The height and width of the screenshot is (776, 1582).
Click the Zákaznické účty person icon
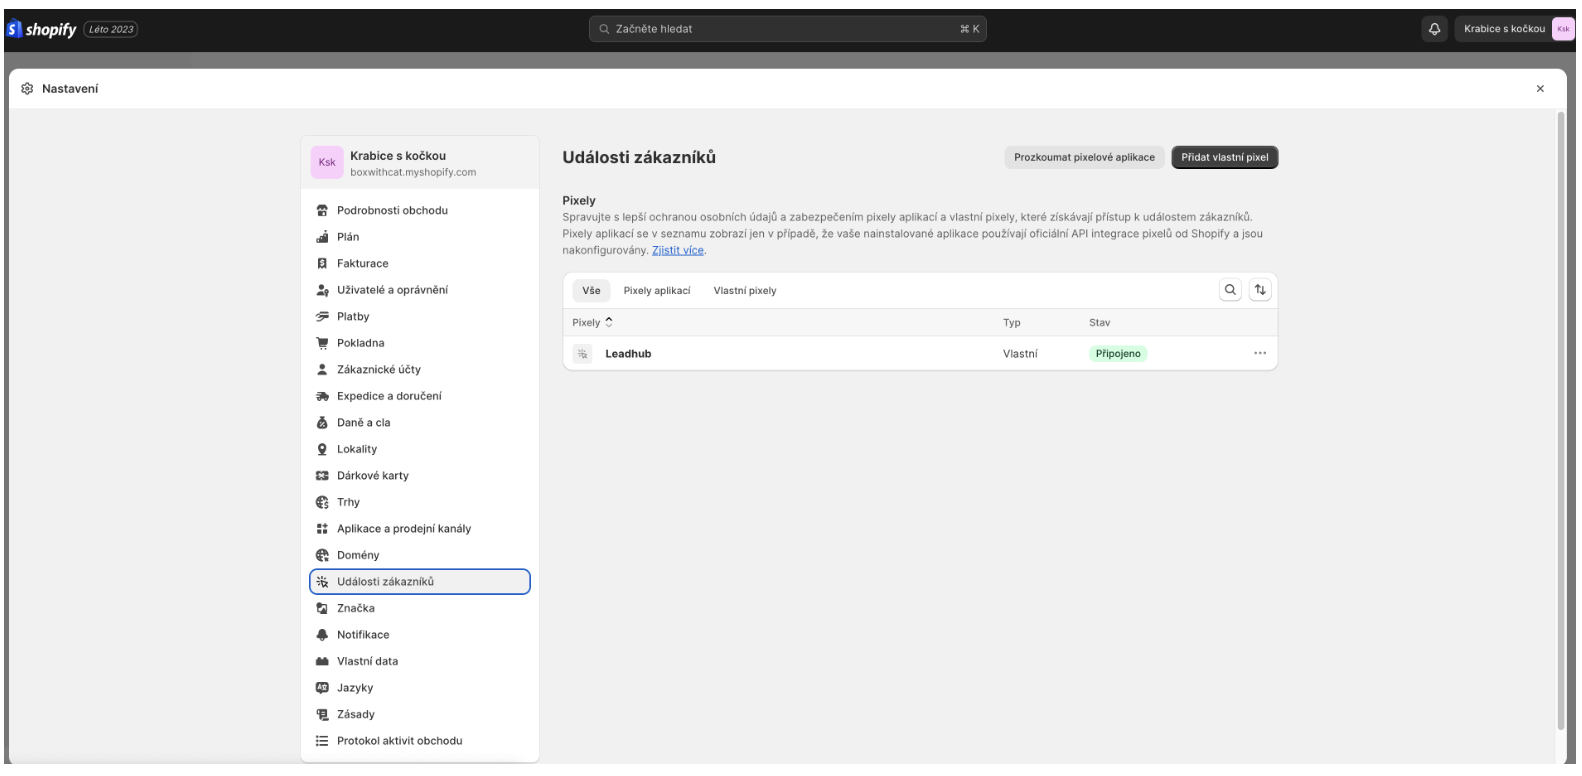[322, 369]
